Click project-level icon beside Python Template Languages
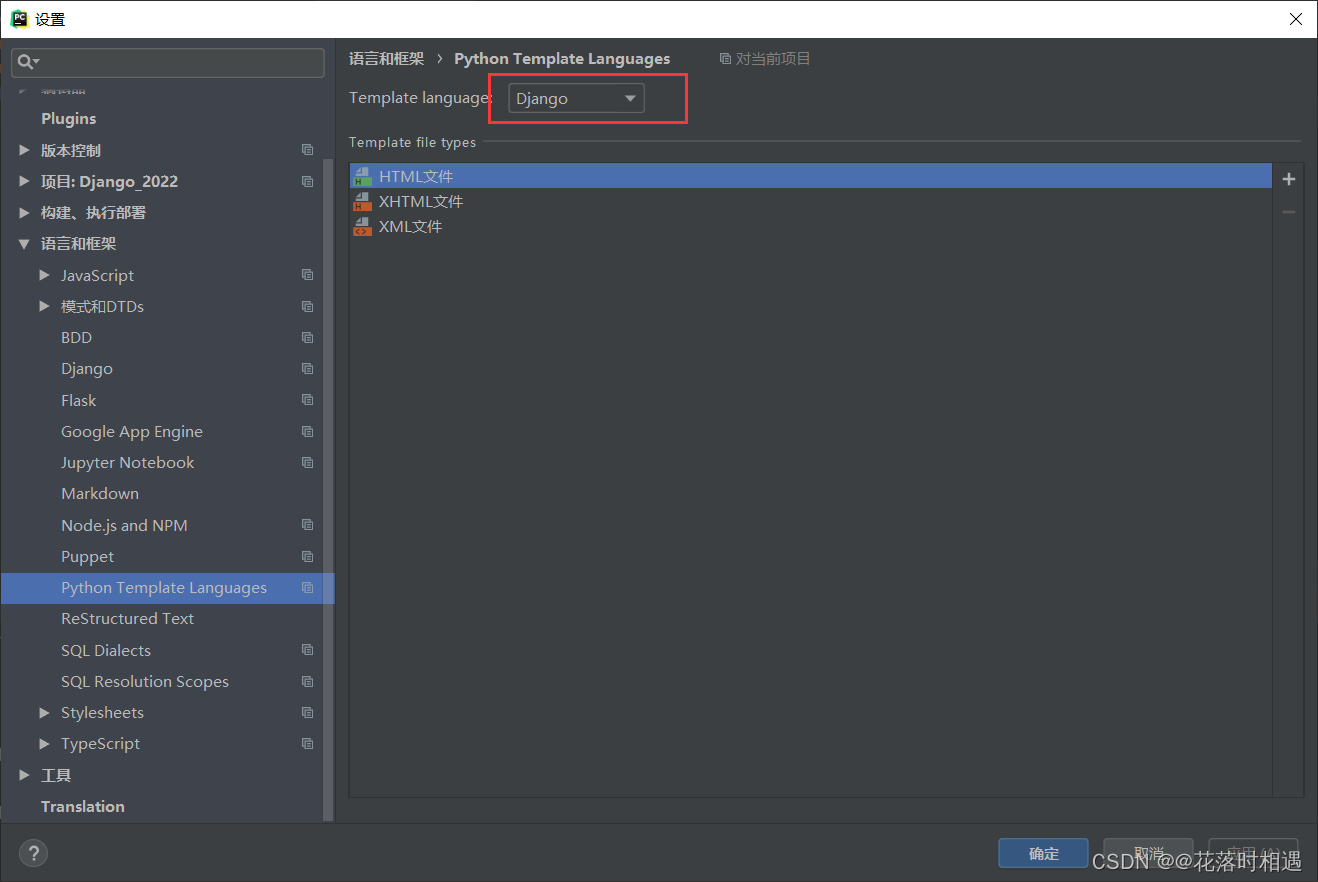Image resolution: width=1318 pixels, height=882 pixels. click(307, 587)
